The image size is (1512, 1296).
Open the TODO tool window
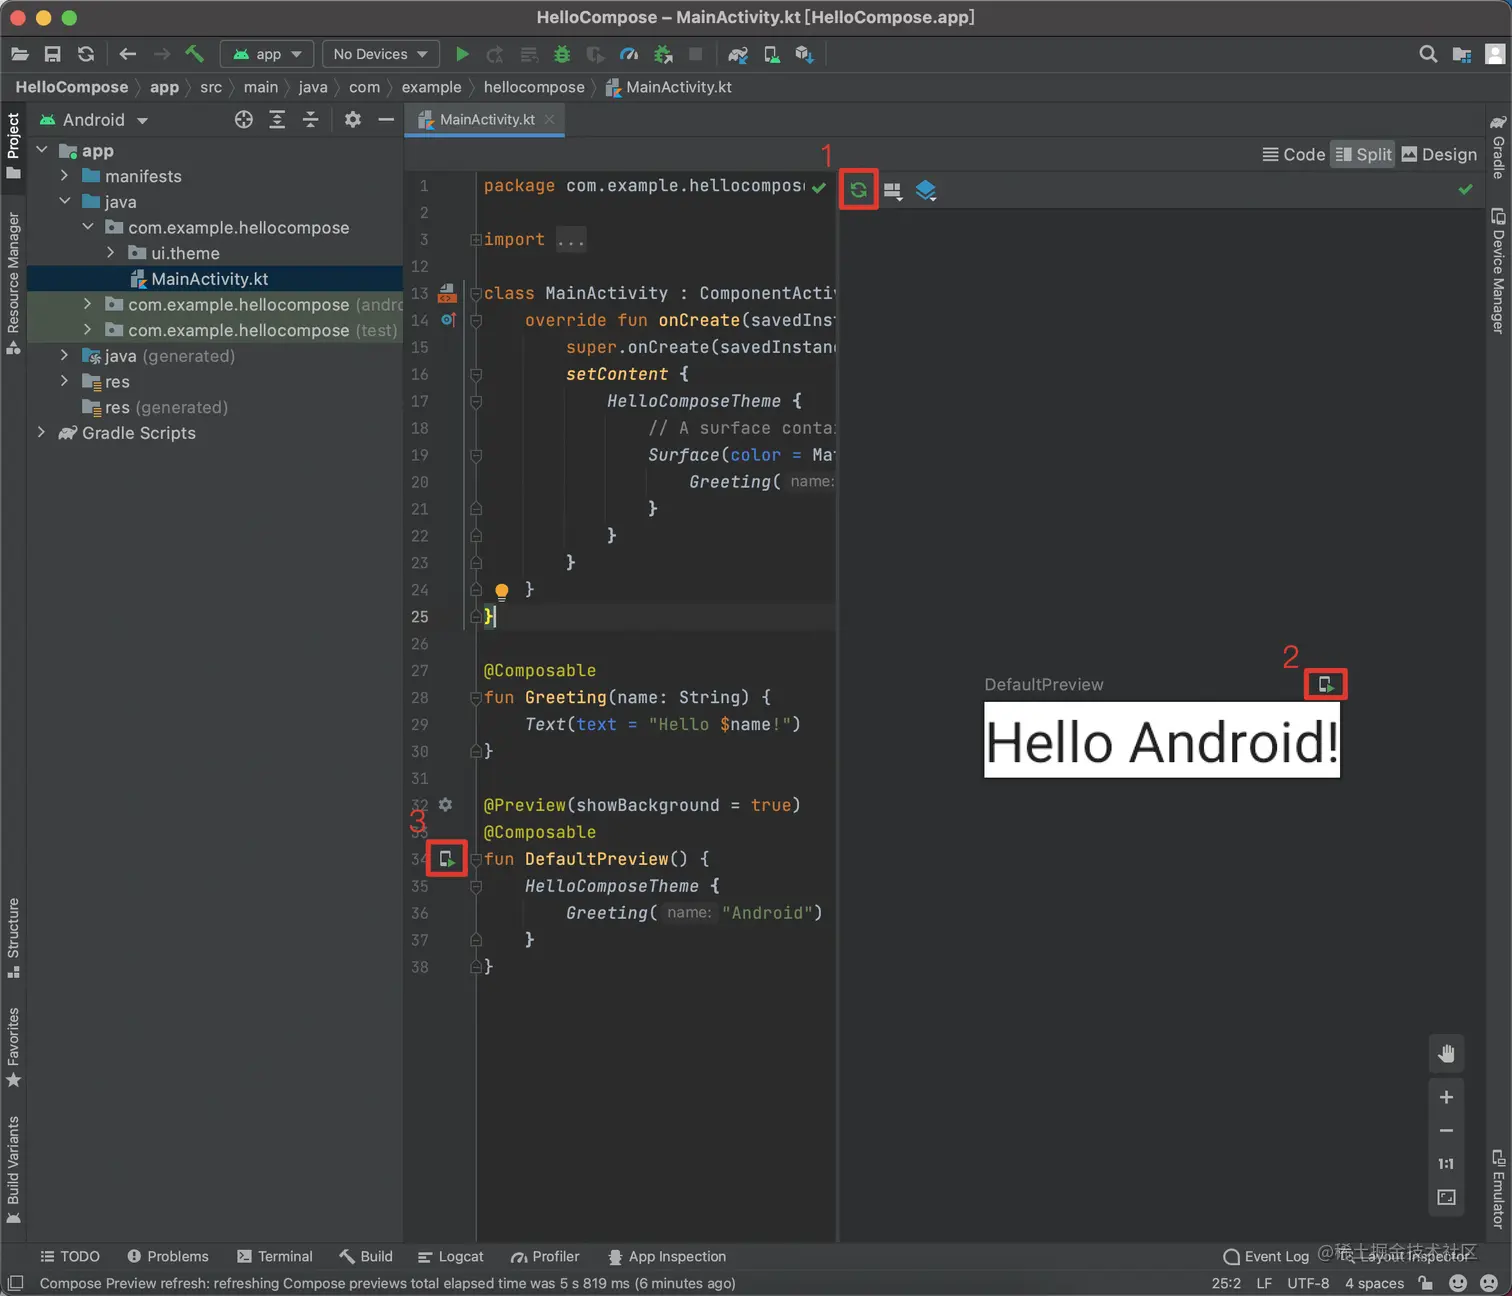(70, 1257)
